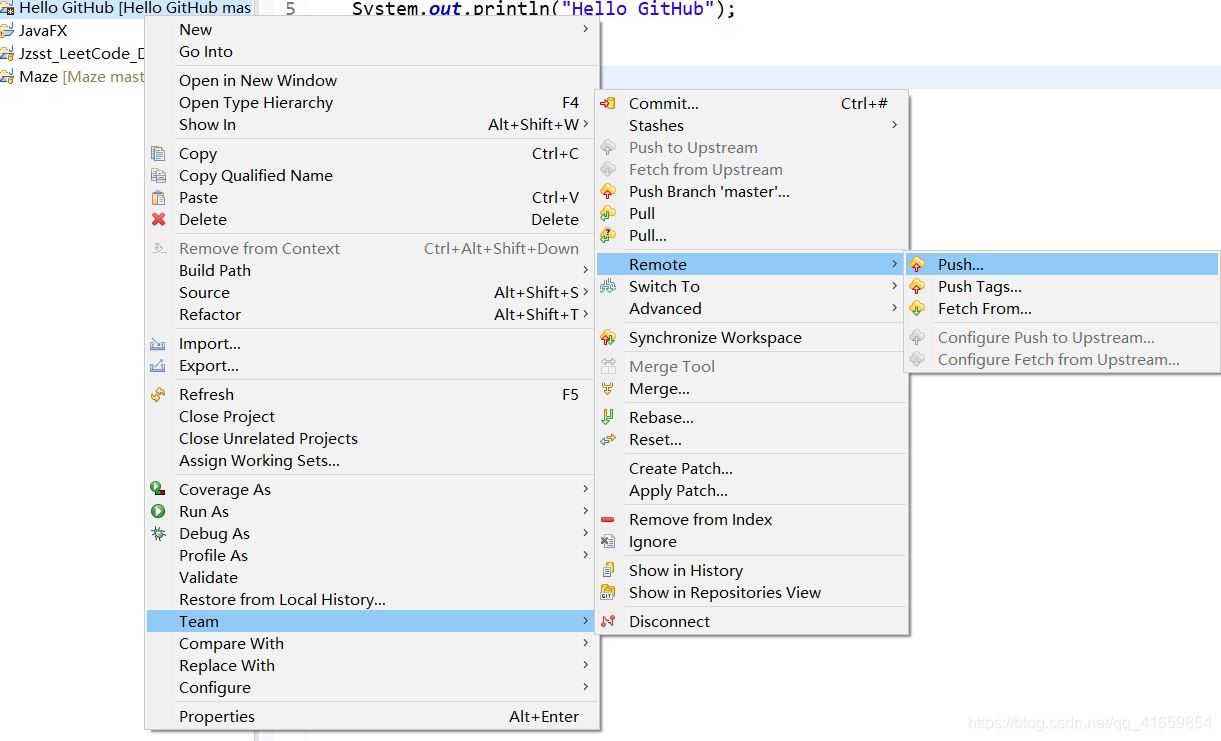Click the Rebase icon

[607, 417]
